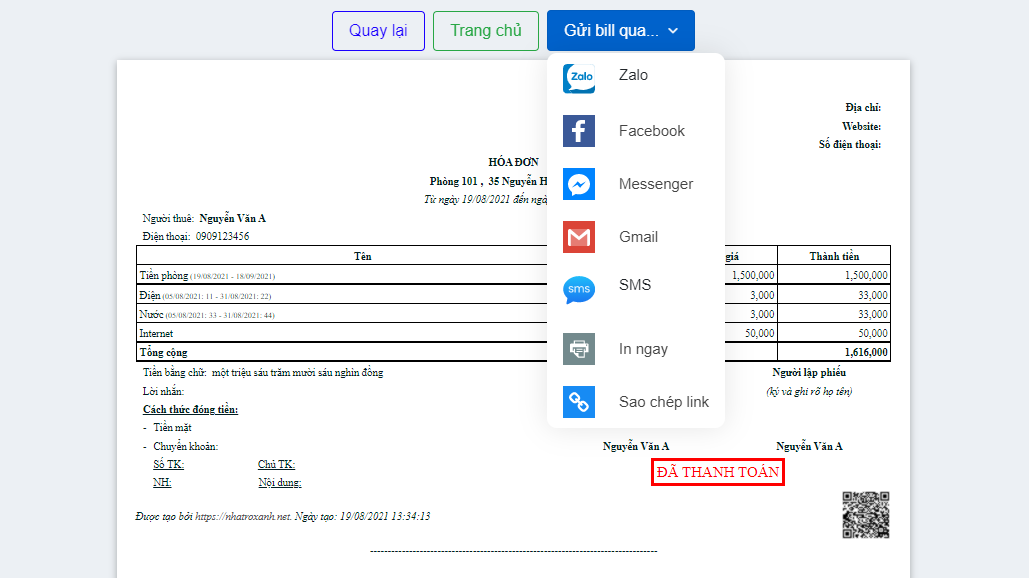1029x578 pixels.
Task: Click the Cách thức đóng tiền heading
Action: [x=190, y=409]
